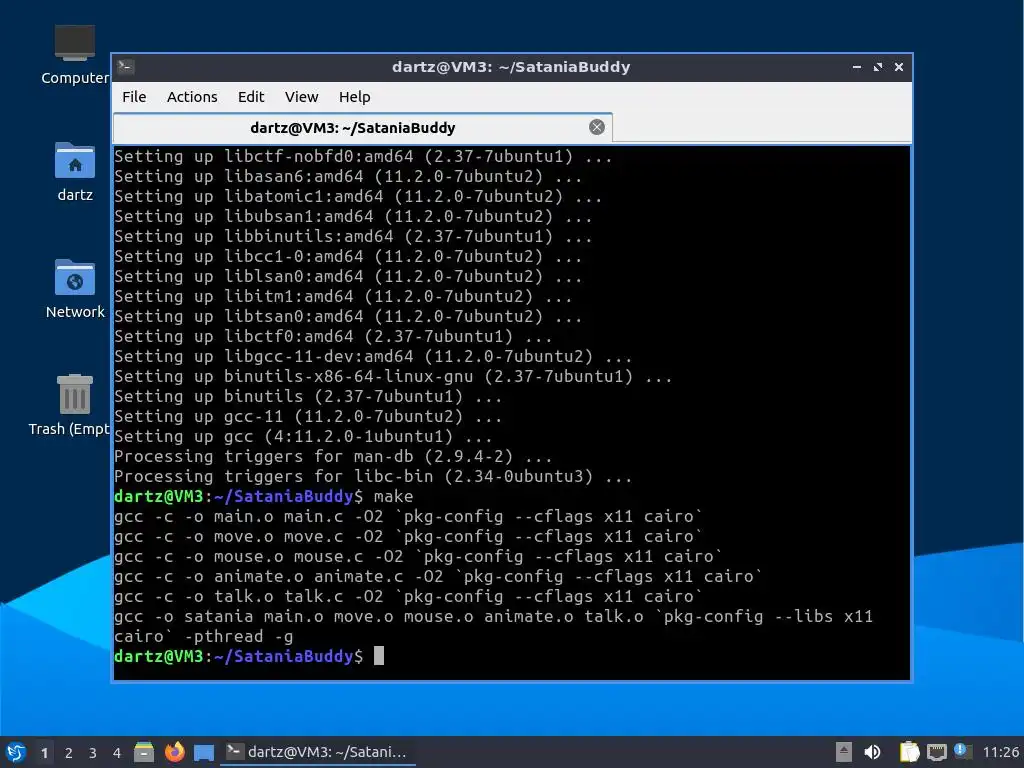
Task: Close the dartz@VM3 terminal tab
Action: [x=596, y=127]
